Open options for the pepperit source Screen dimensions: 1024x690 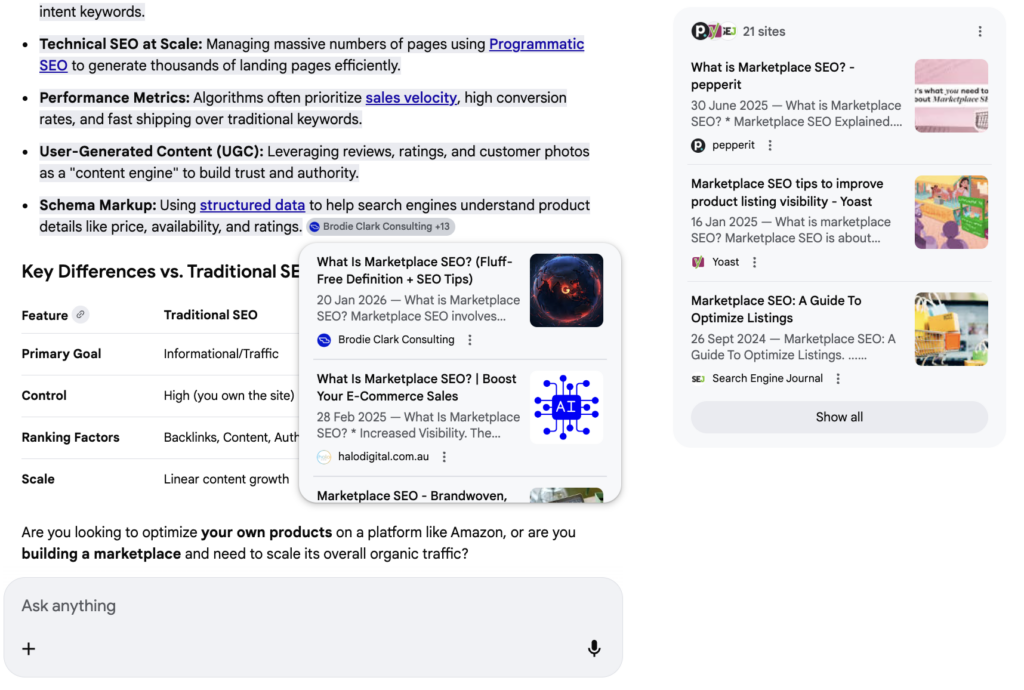point(770,146)
